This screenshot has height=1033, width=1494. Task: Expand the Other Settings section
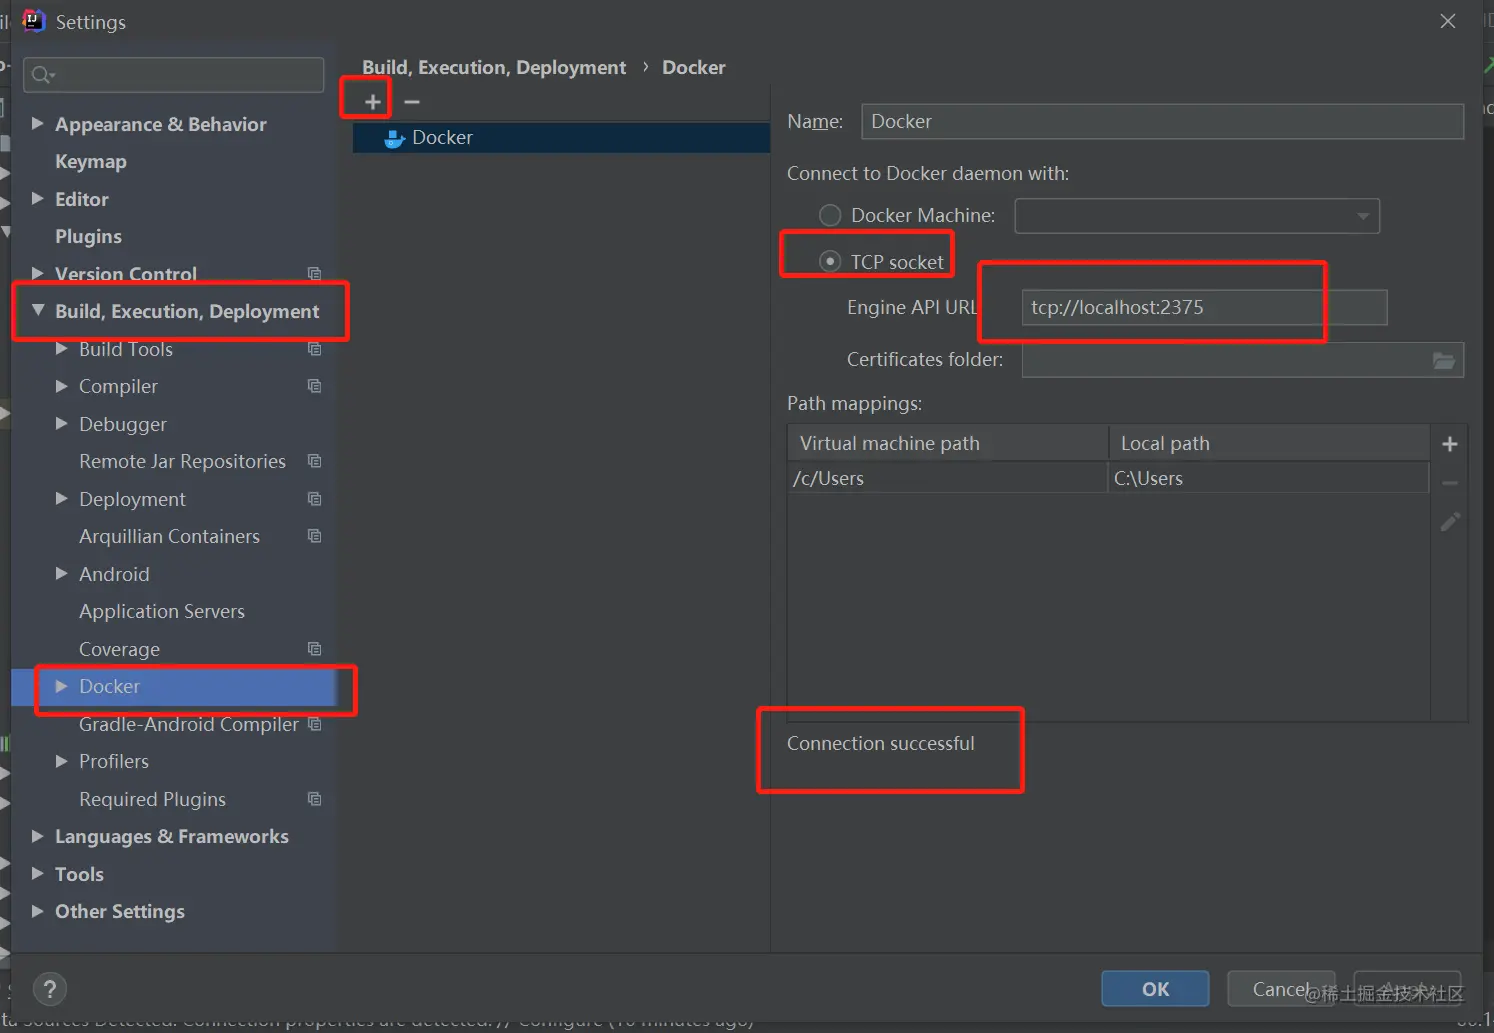[38, 911]
